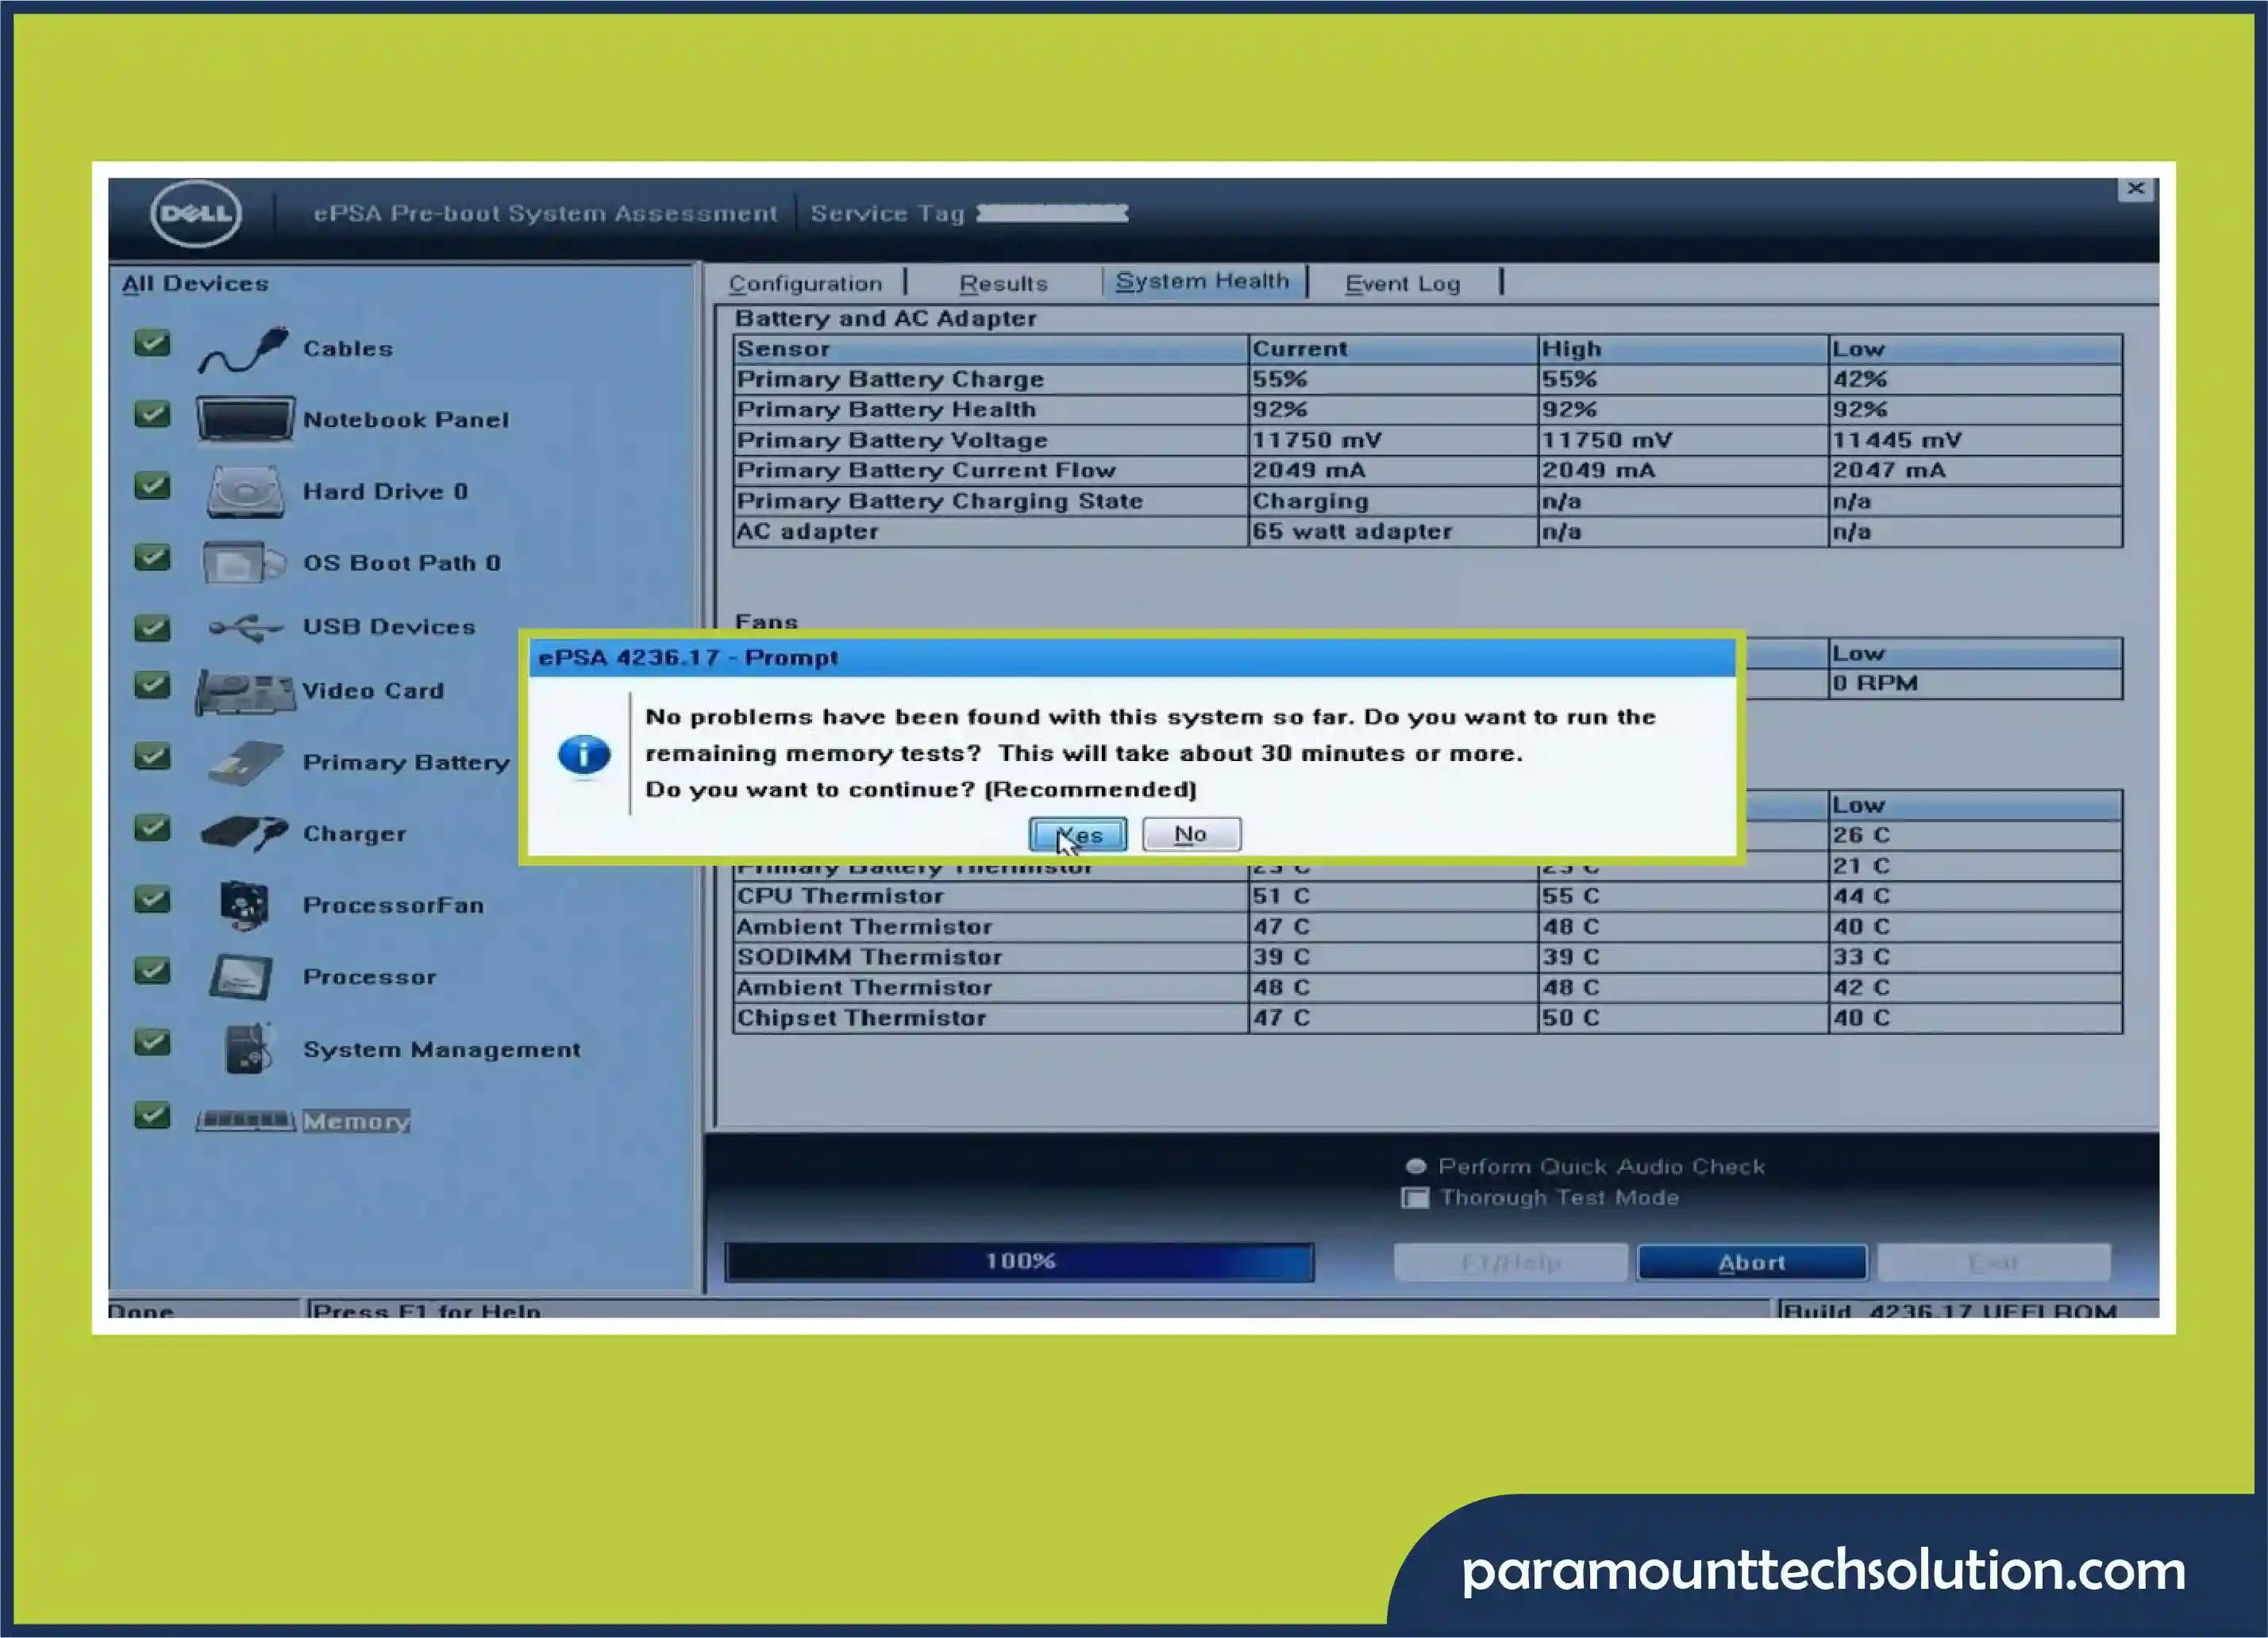Screen dimensions: 2268x1638
Task: Toggle the Primary Battery checkbox
Action: click(152, 756)
